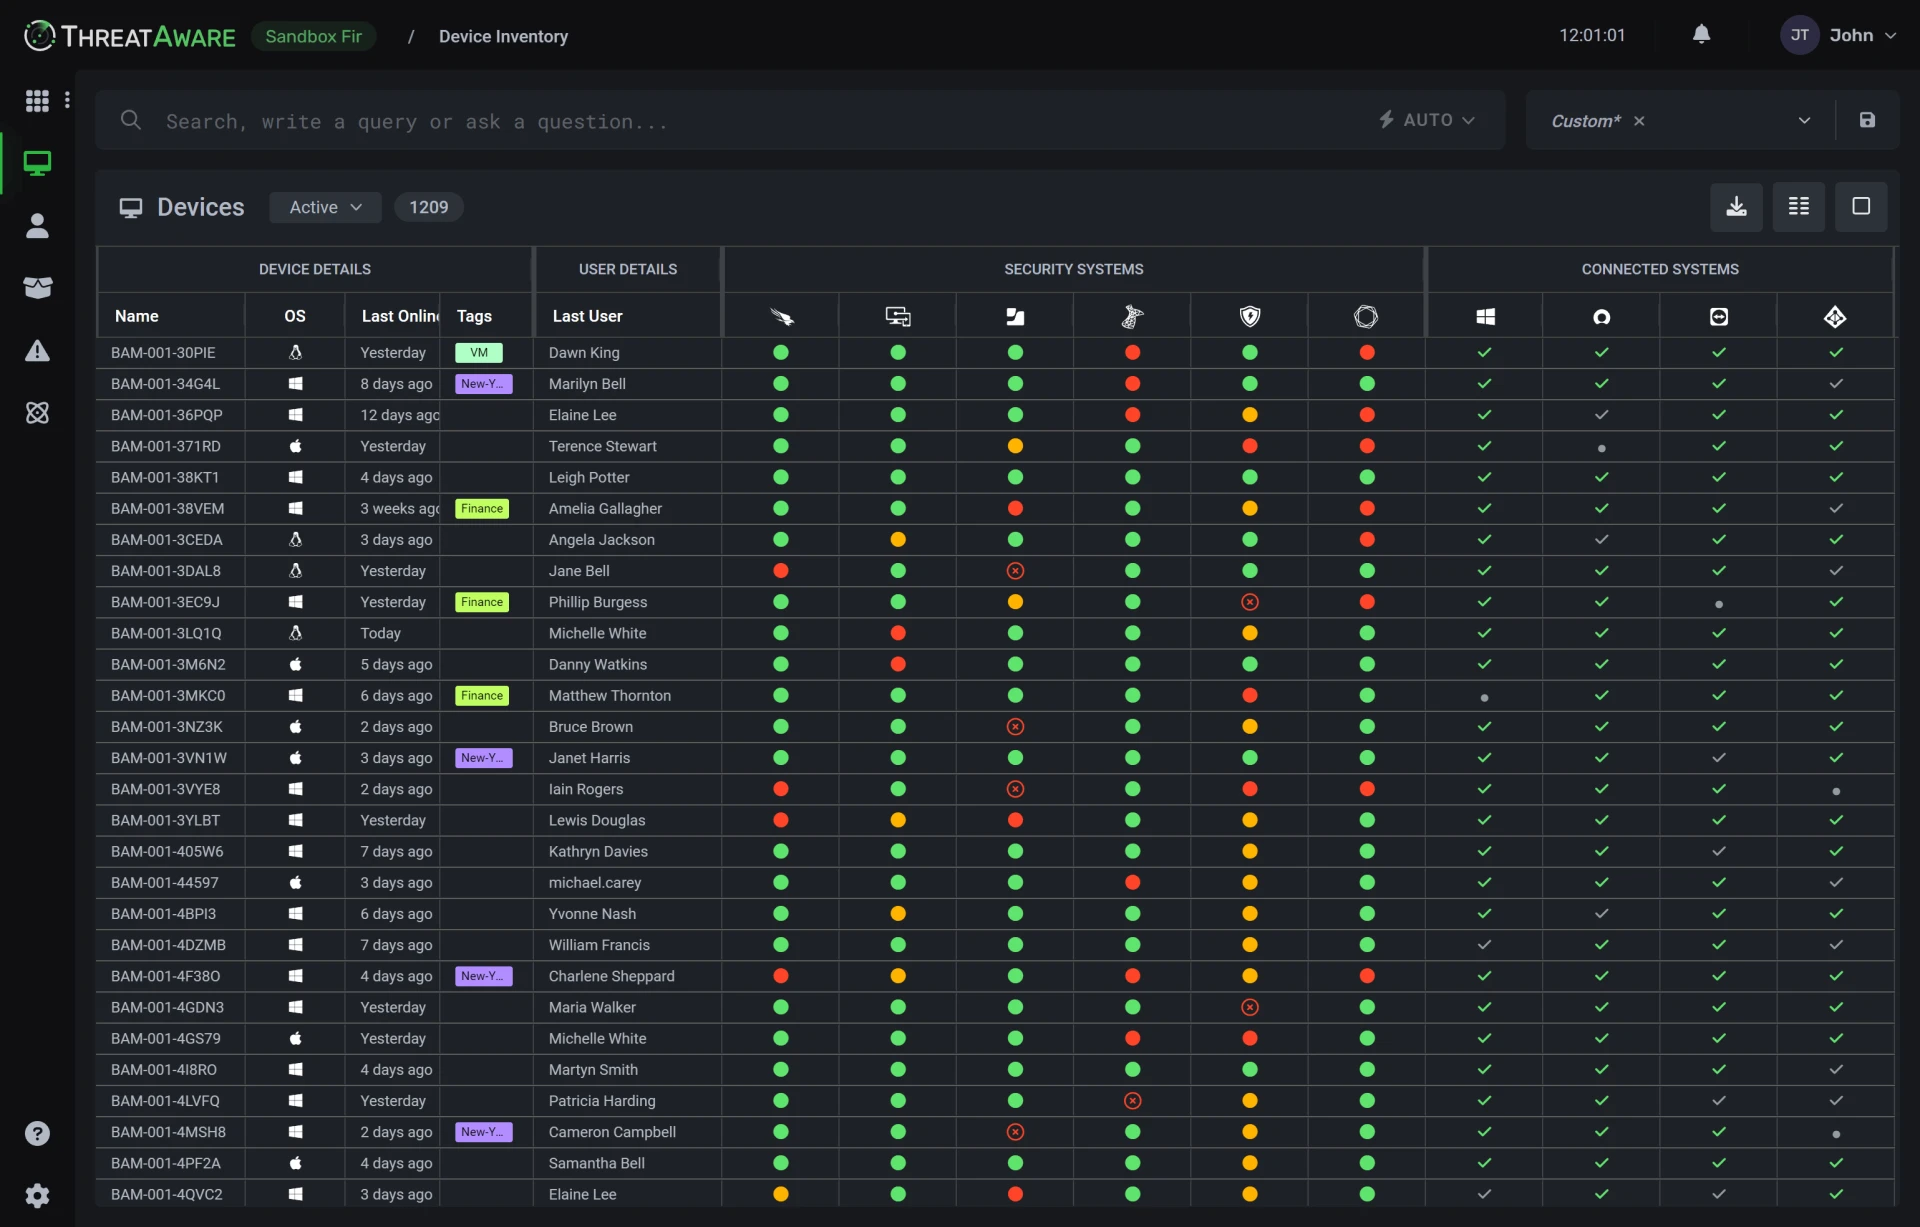Viewport: 1920px width, 1227px height.
Task: Open the help question mark icon
Action: 37,1133
